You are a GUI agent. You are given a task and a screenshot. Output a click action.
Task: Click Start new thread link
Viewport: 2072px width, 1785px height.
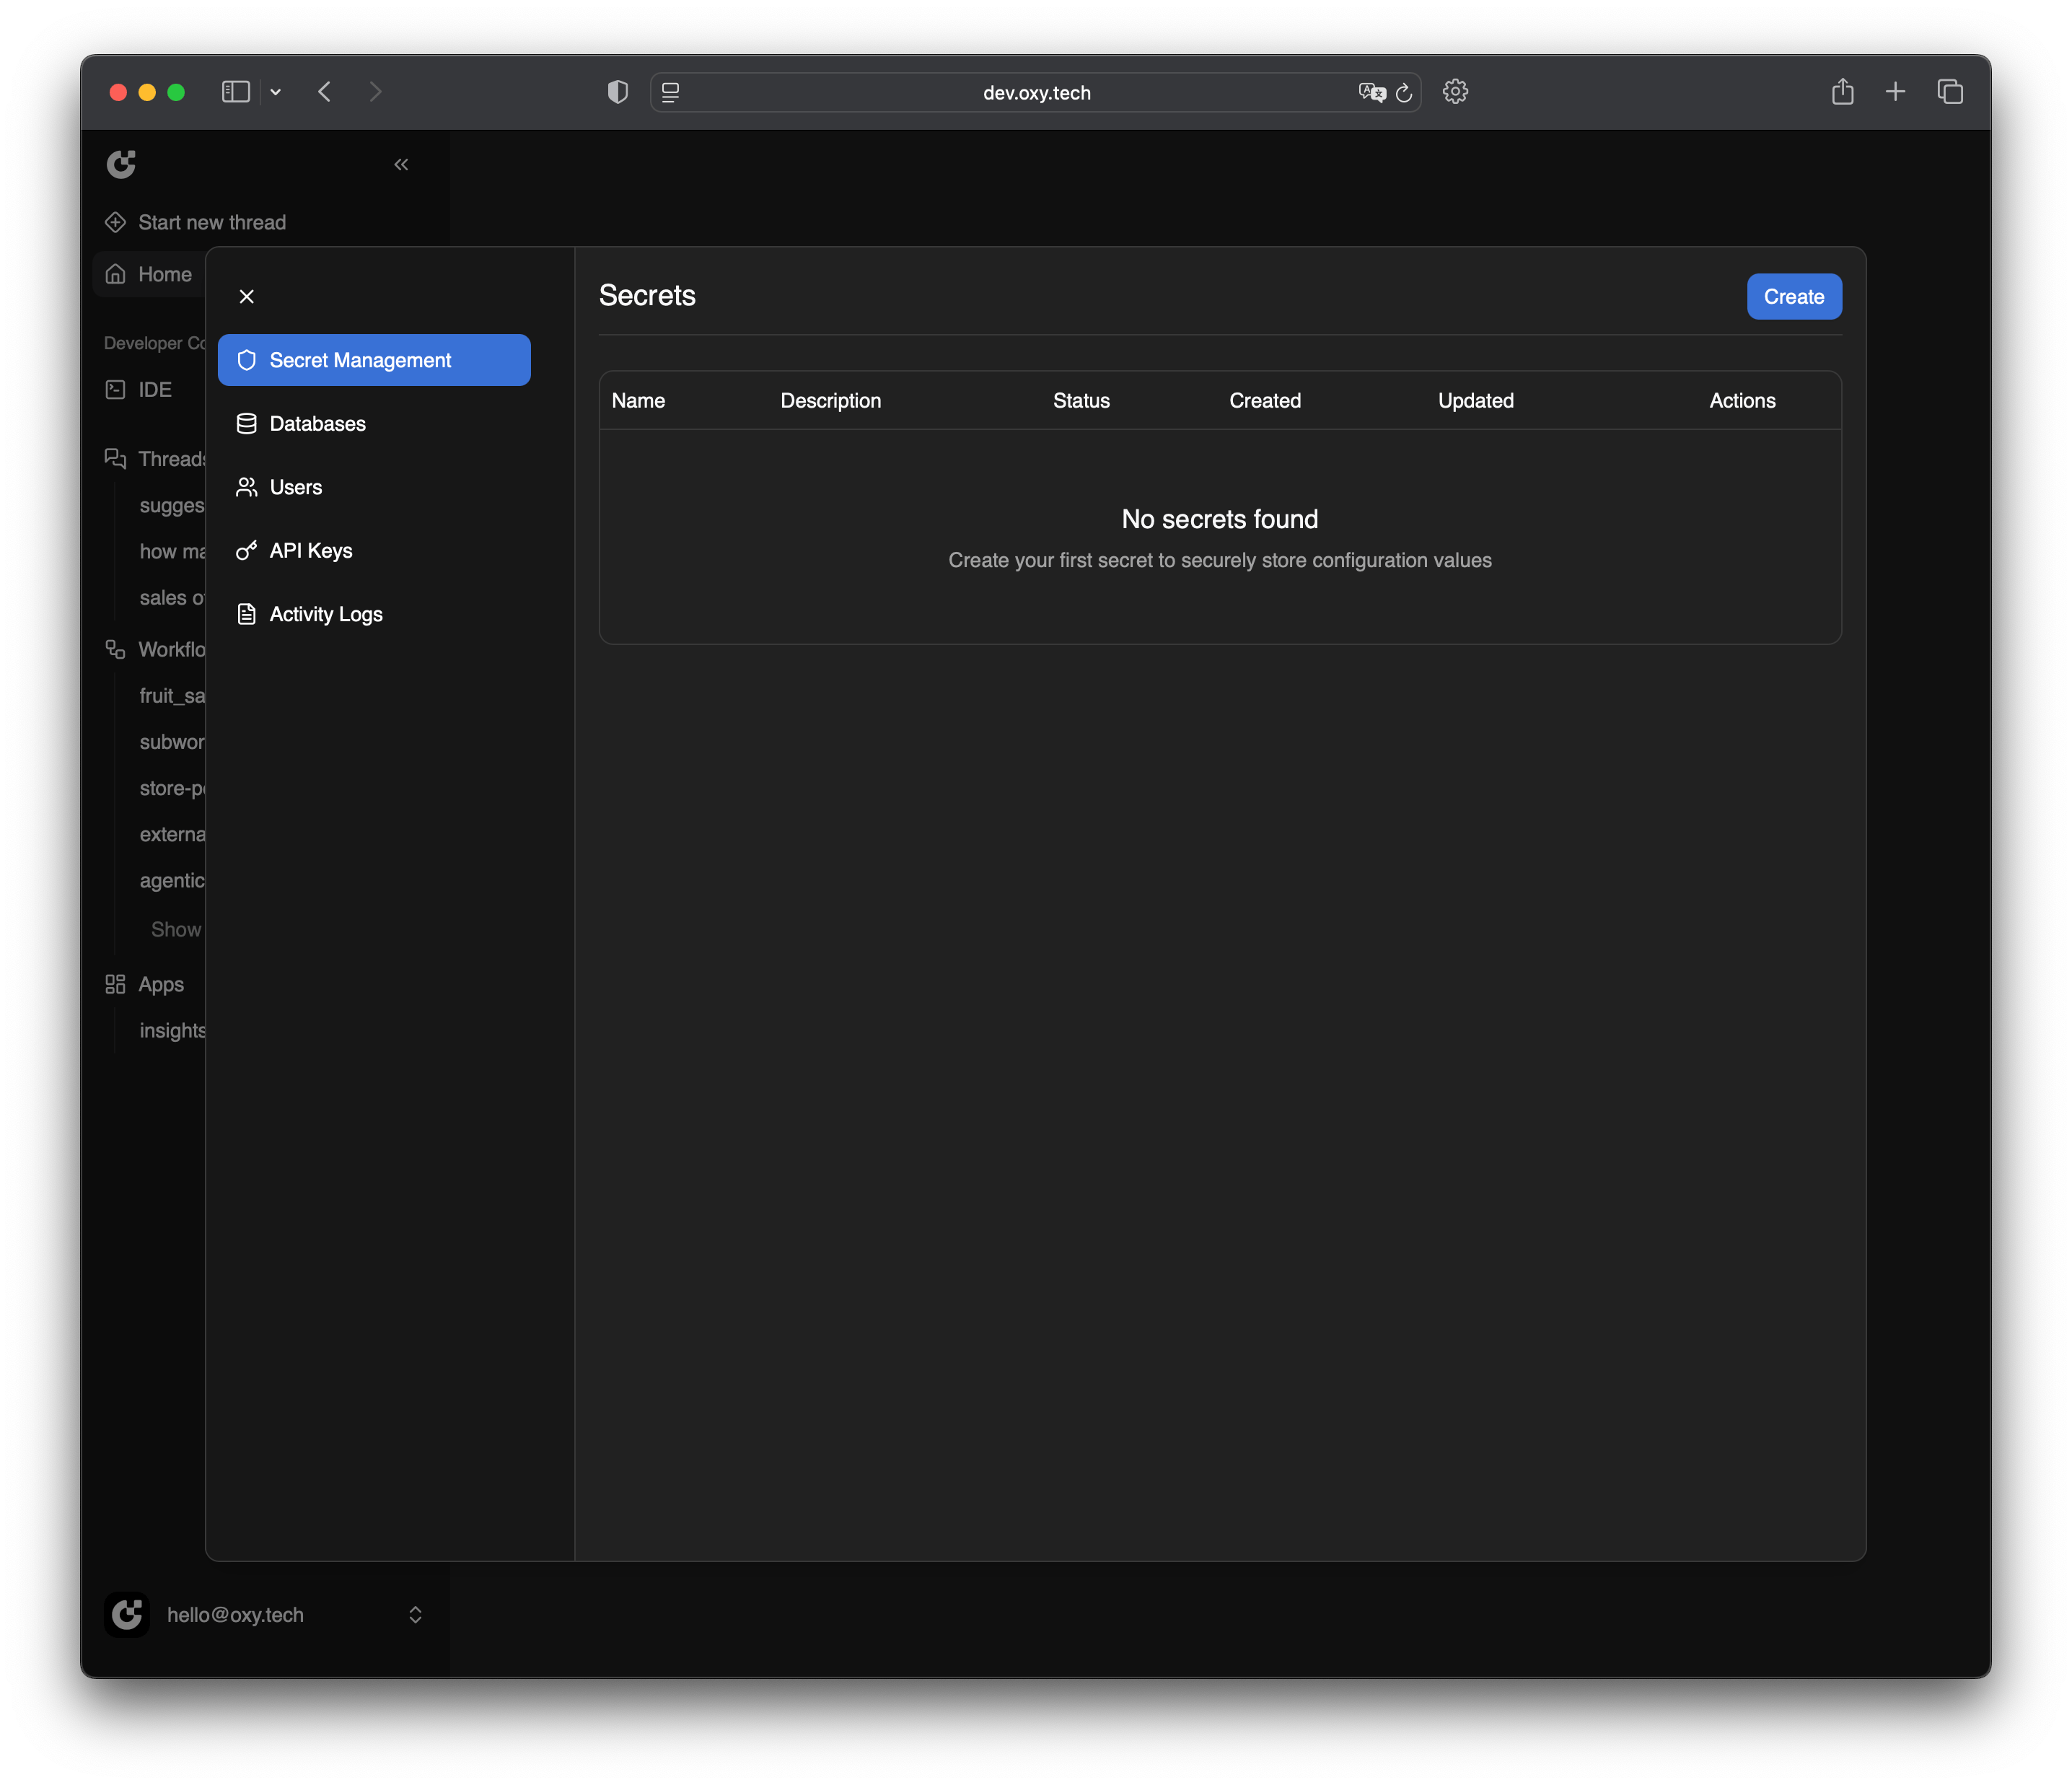(211, 222)
